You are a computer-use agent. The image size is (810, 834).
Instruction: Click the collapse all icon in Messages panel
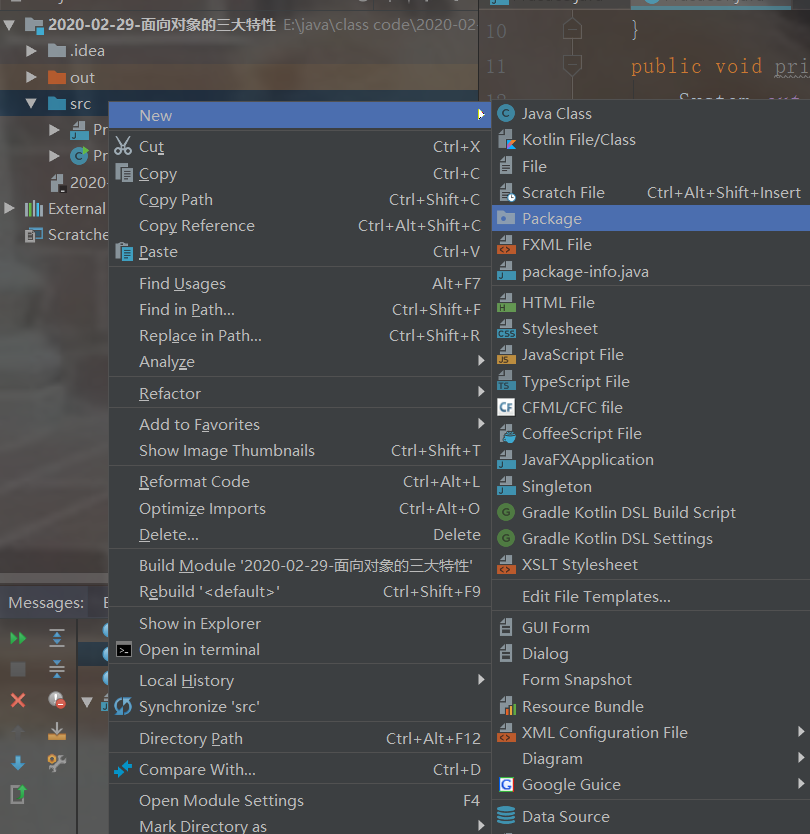56,669
